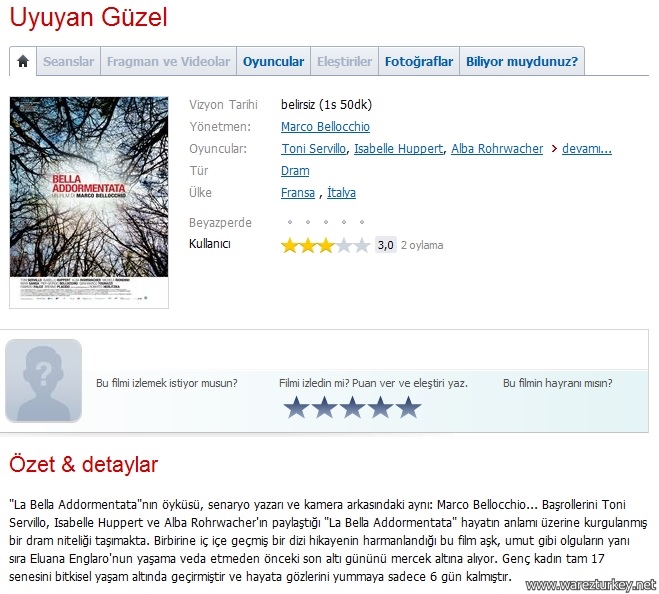
Task: Open the İtalya country link
Action: [341, 193]
